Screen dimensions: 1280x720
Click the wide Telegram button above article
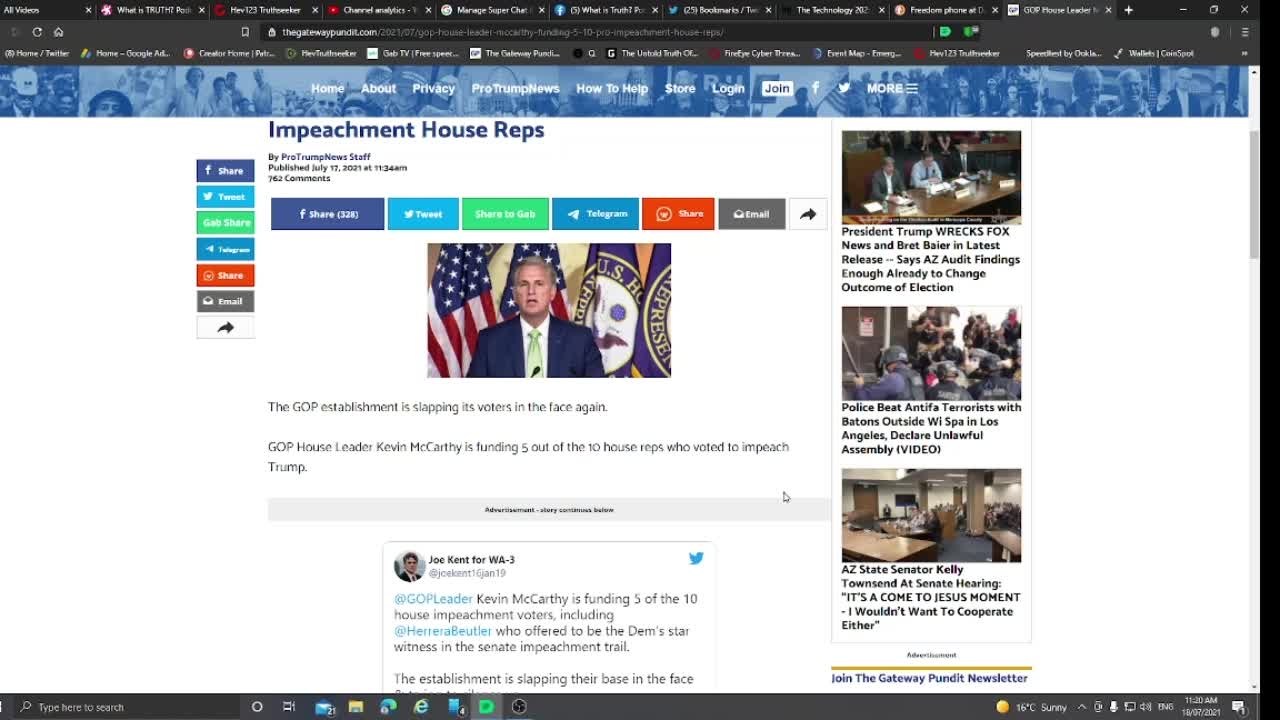tap(595, 214)
